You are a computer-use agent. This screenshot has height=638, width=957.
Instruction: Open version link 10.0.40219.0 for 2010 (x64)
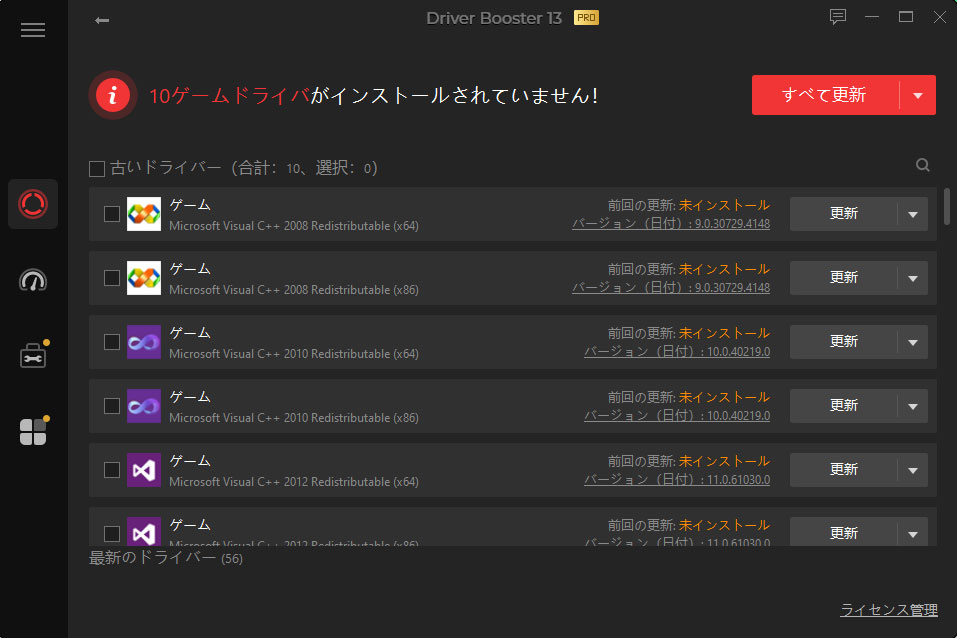point(677,352)
